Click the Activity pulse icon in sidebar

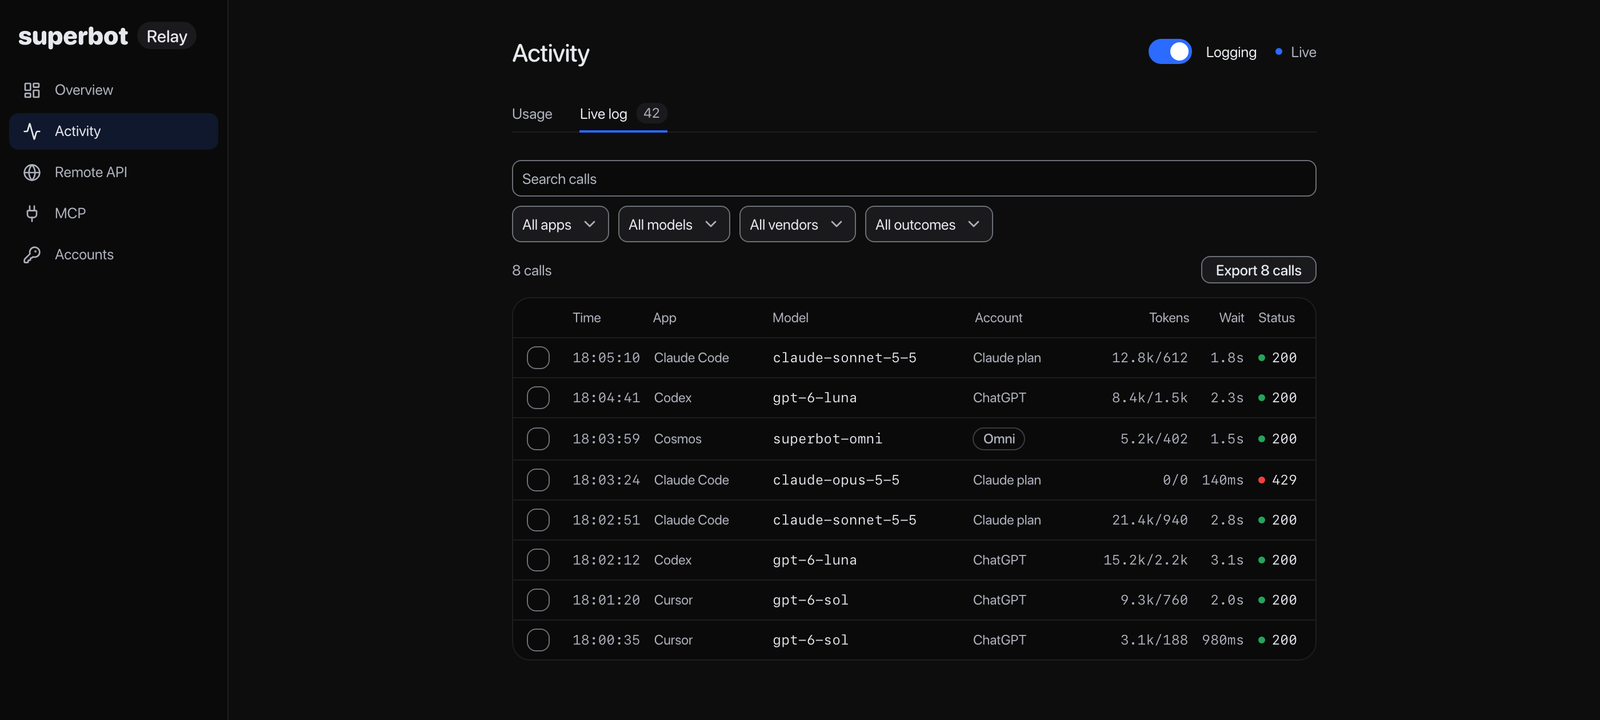pyautogui.click(x=32, y=131)
